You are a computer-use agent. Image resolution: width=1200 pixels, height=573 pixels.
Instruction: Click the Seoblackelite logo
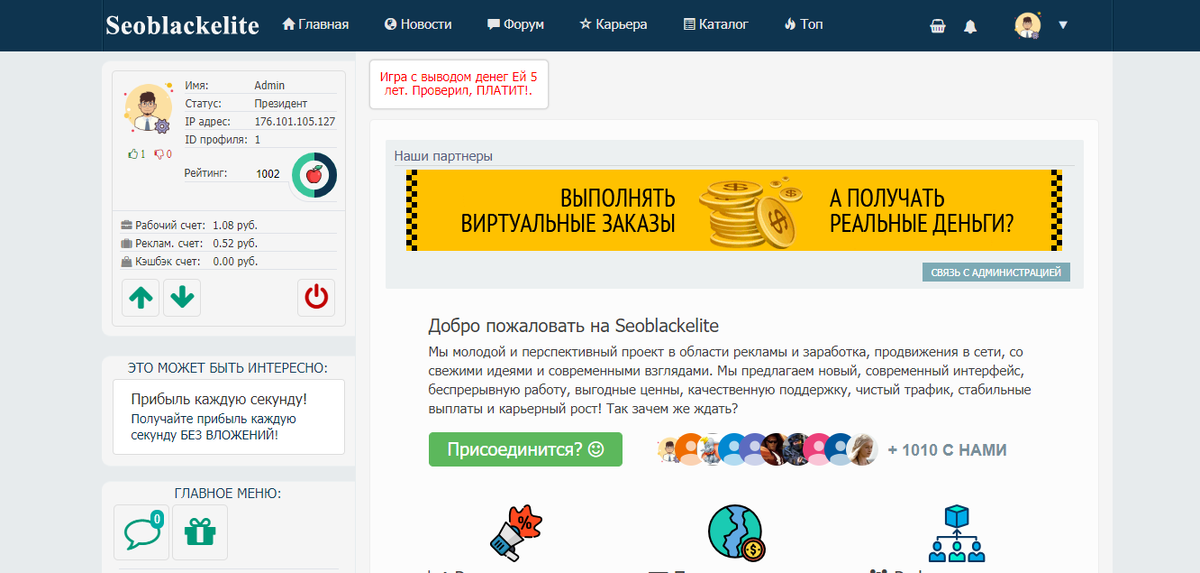(182, 26)
